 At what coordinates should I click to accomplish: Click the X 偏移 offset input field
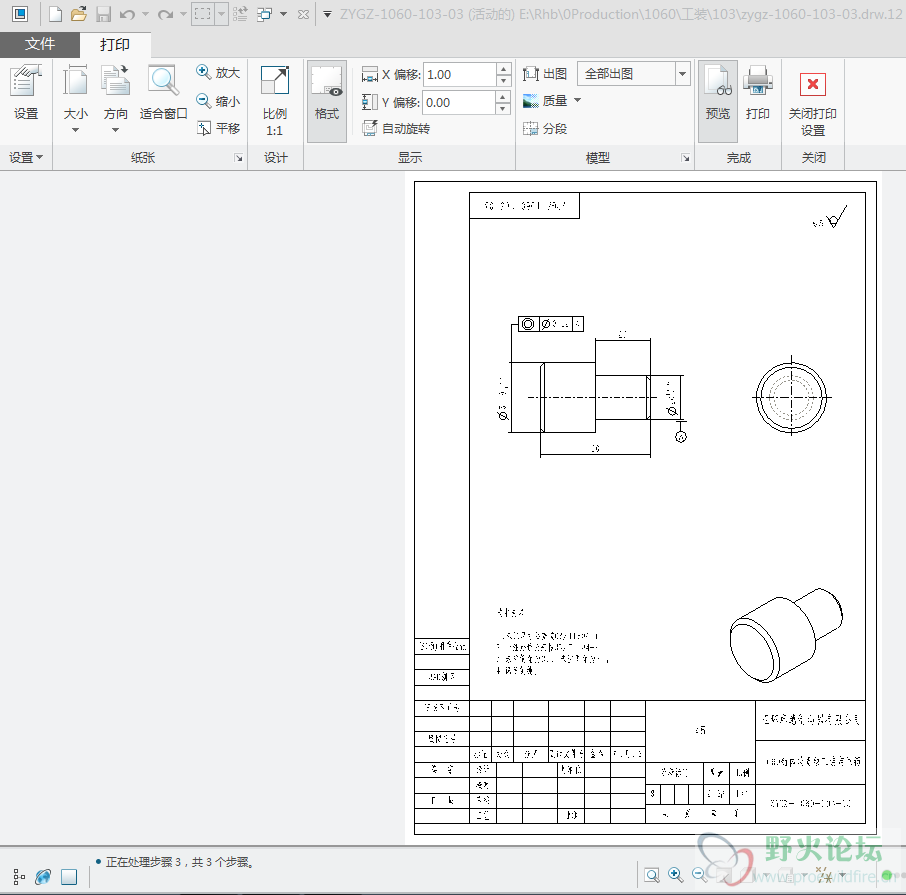[459, 75]
